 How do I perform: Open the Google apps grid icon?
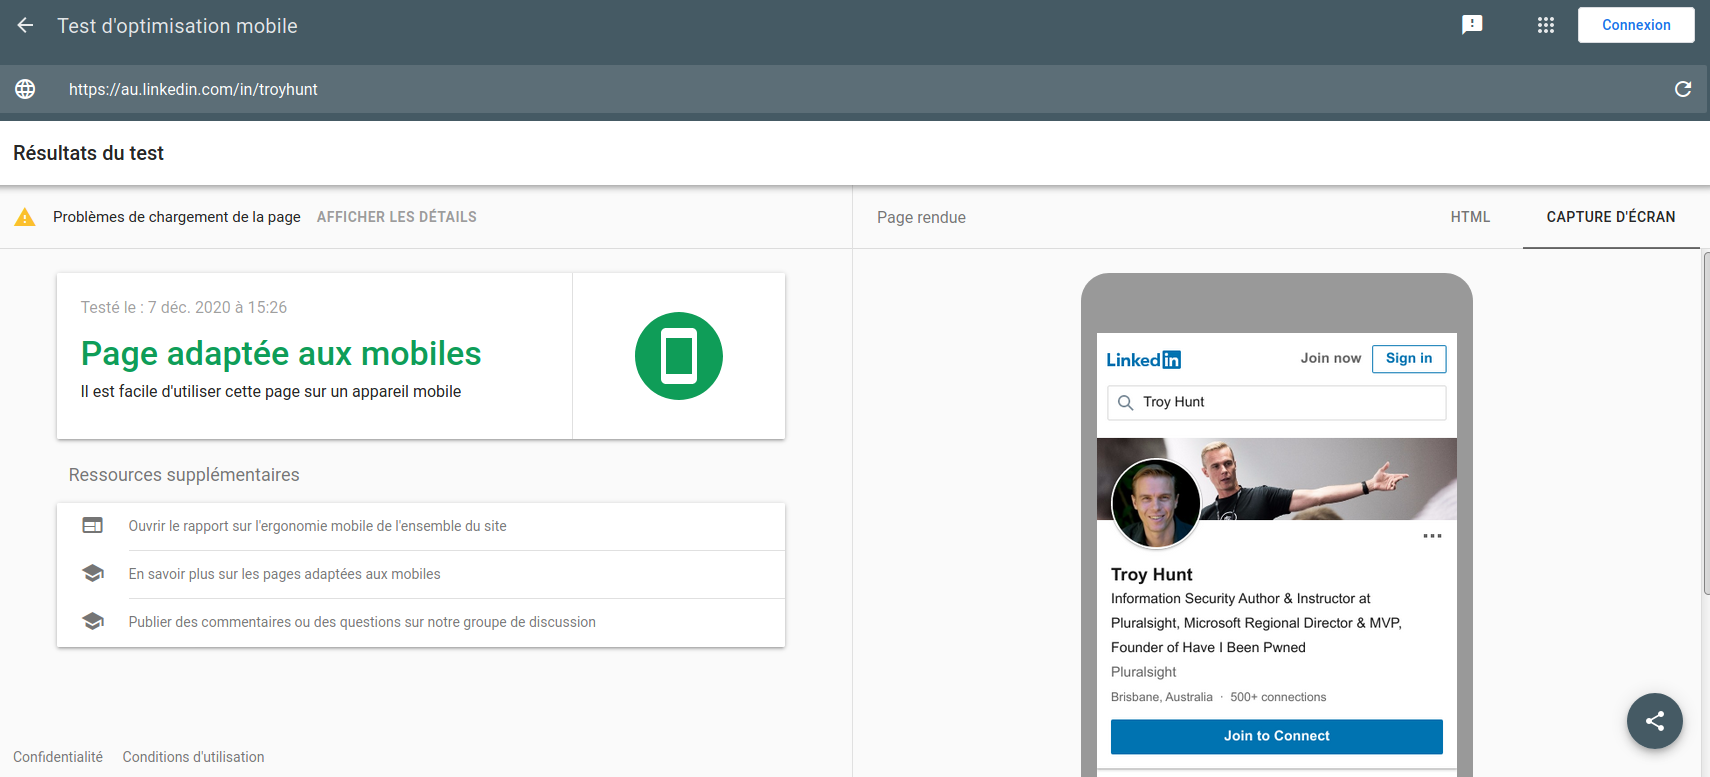click(1546, 25)
